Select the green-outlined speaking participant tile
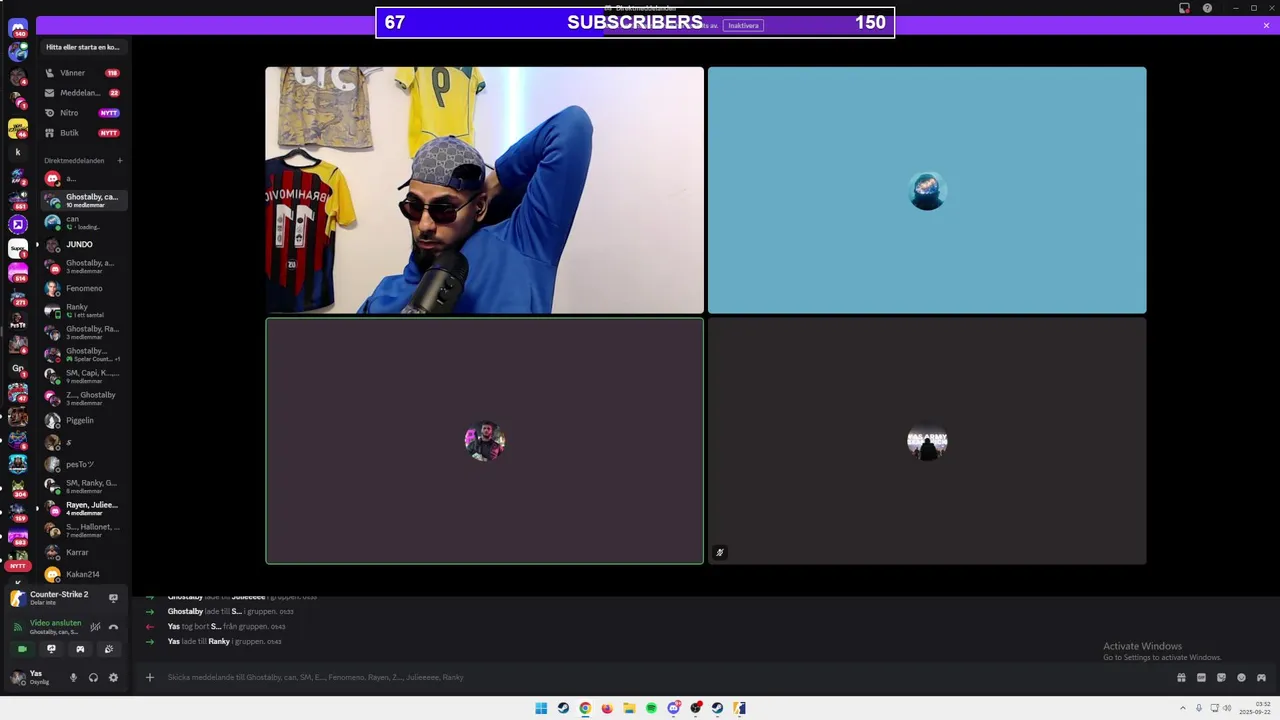 484,441
